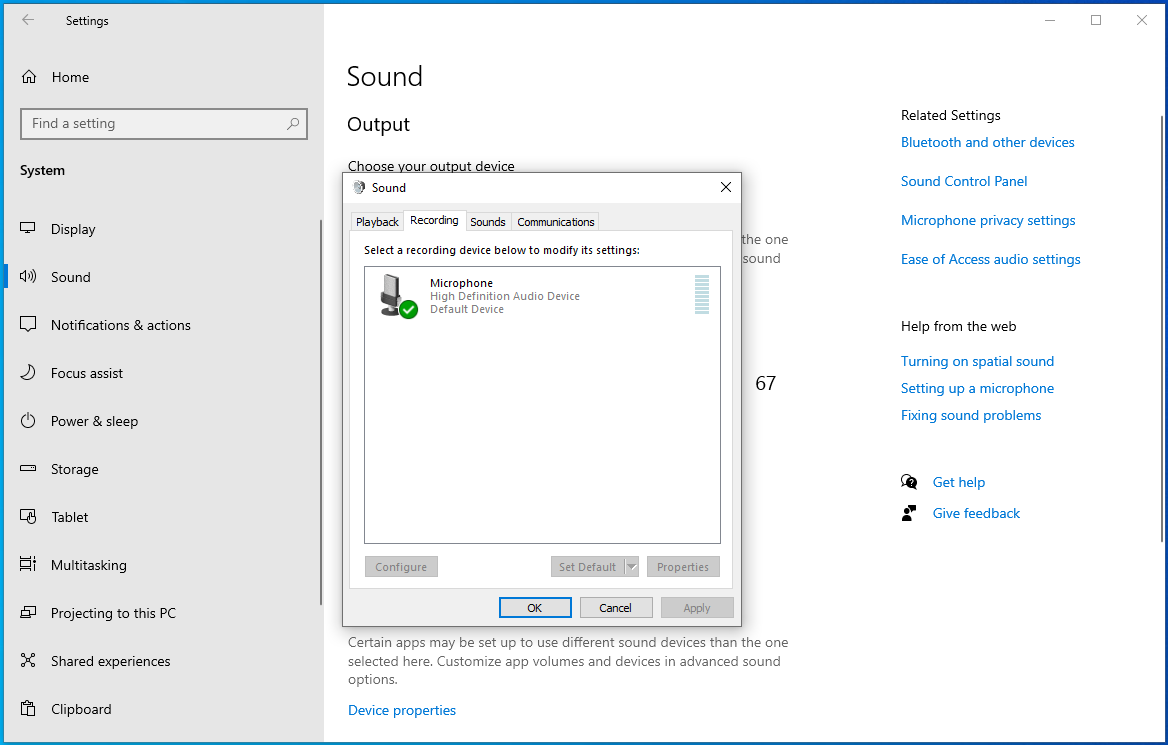1168x745 pixels.
Task: Click the Projecting to this PC icon
Action: point(28,612)
